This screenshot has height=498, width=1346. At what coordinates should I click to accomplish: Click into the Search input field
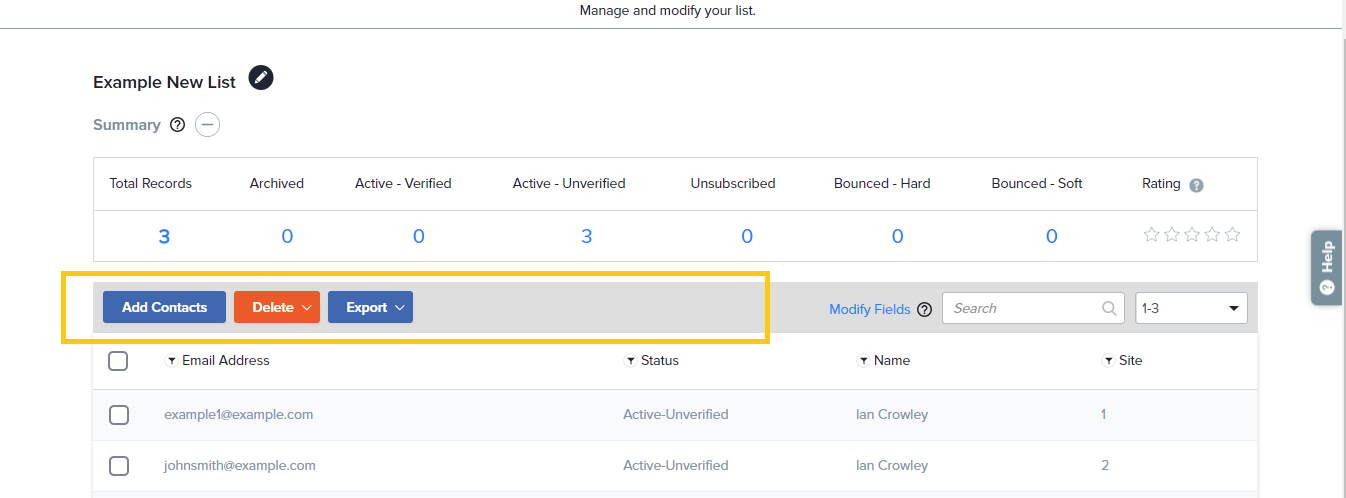pos(1020,308)
